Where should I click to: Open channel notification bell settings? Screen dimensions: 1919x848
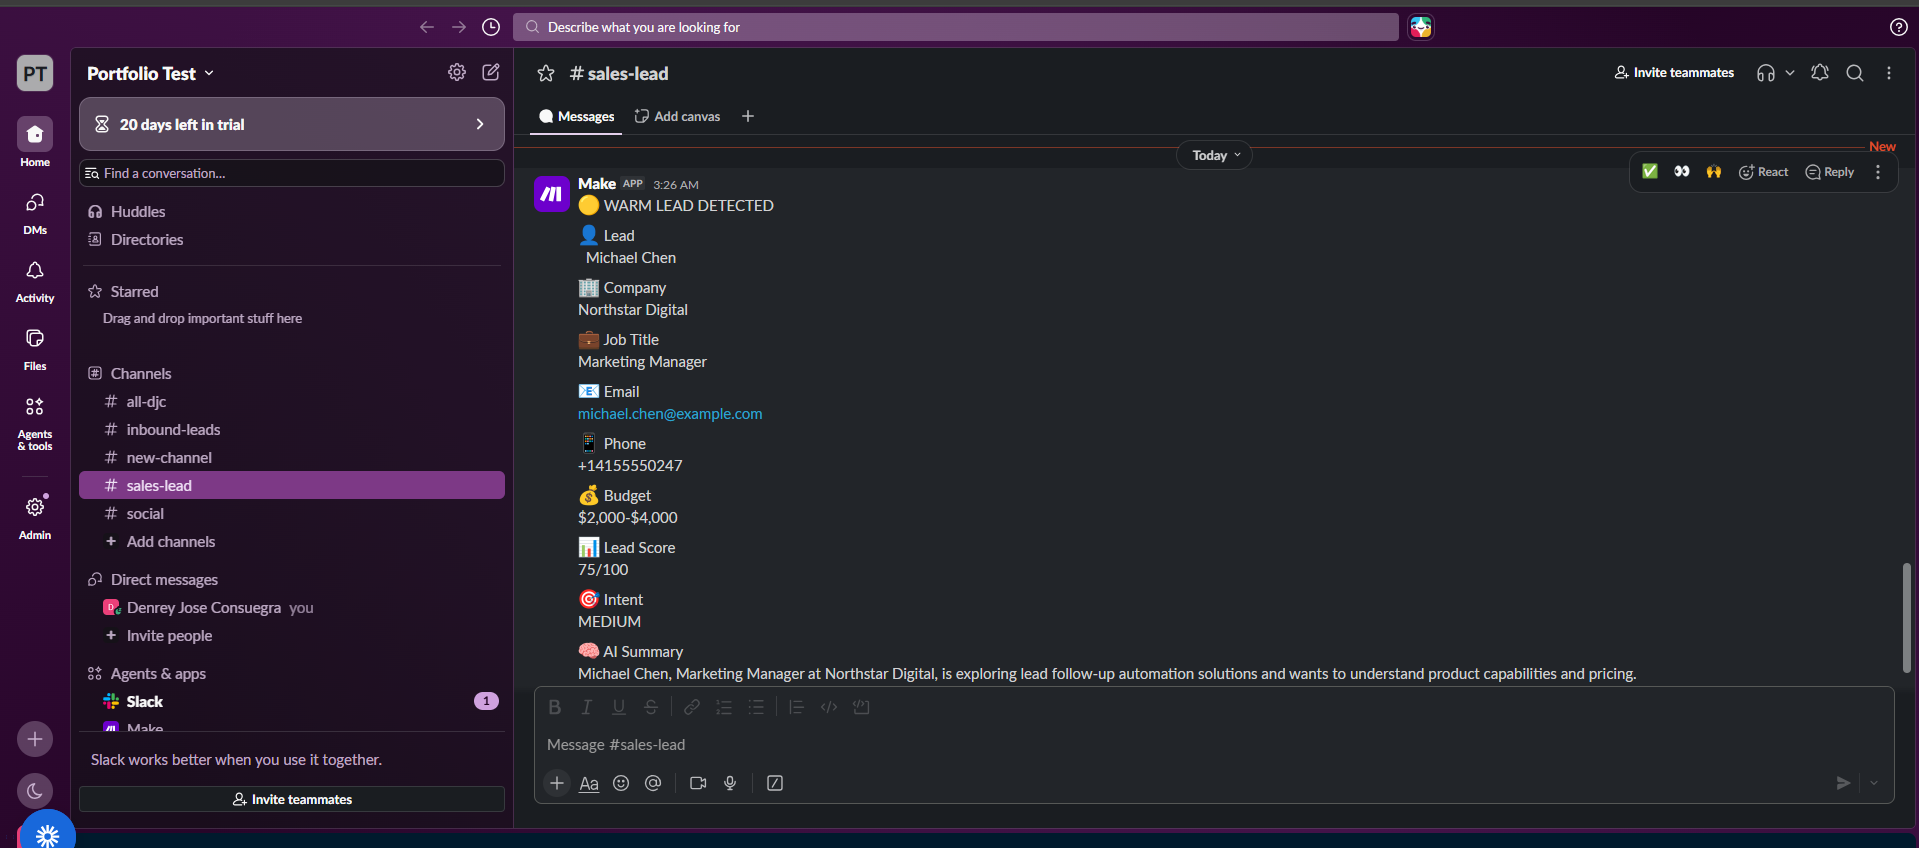(x=1820, y=73)
